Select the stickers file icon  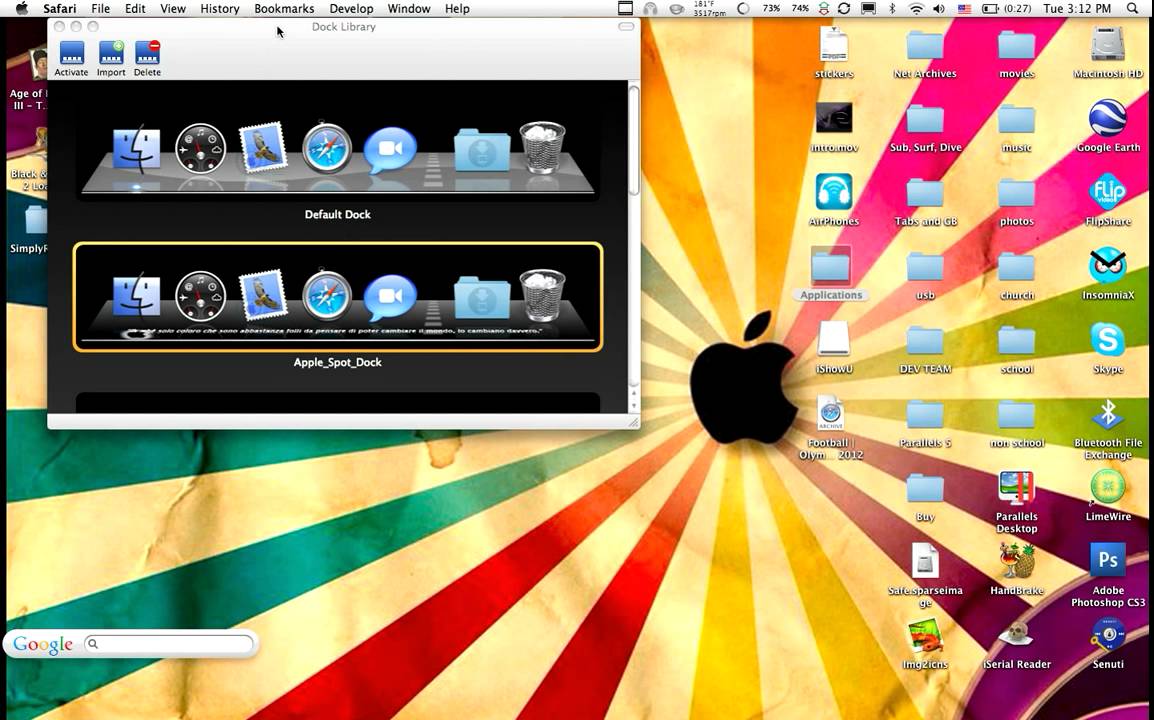pyautogui.click(x=834, y=43)
